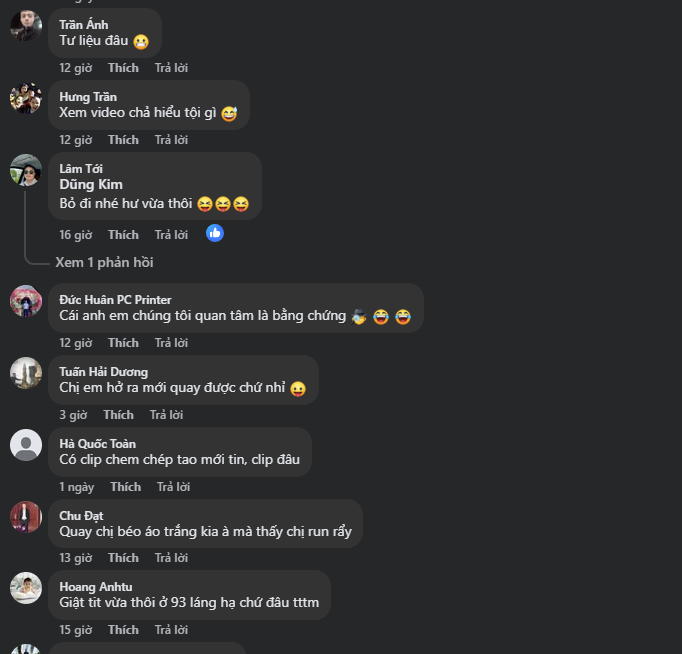Like Trần Ánh's comment with Thích

click(x=123, y=68)
